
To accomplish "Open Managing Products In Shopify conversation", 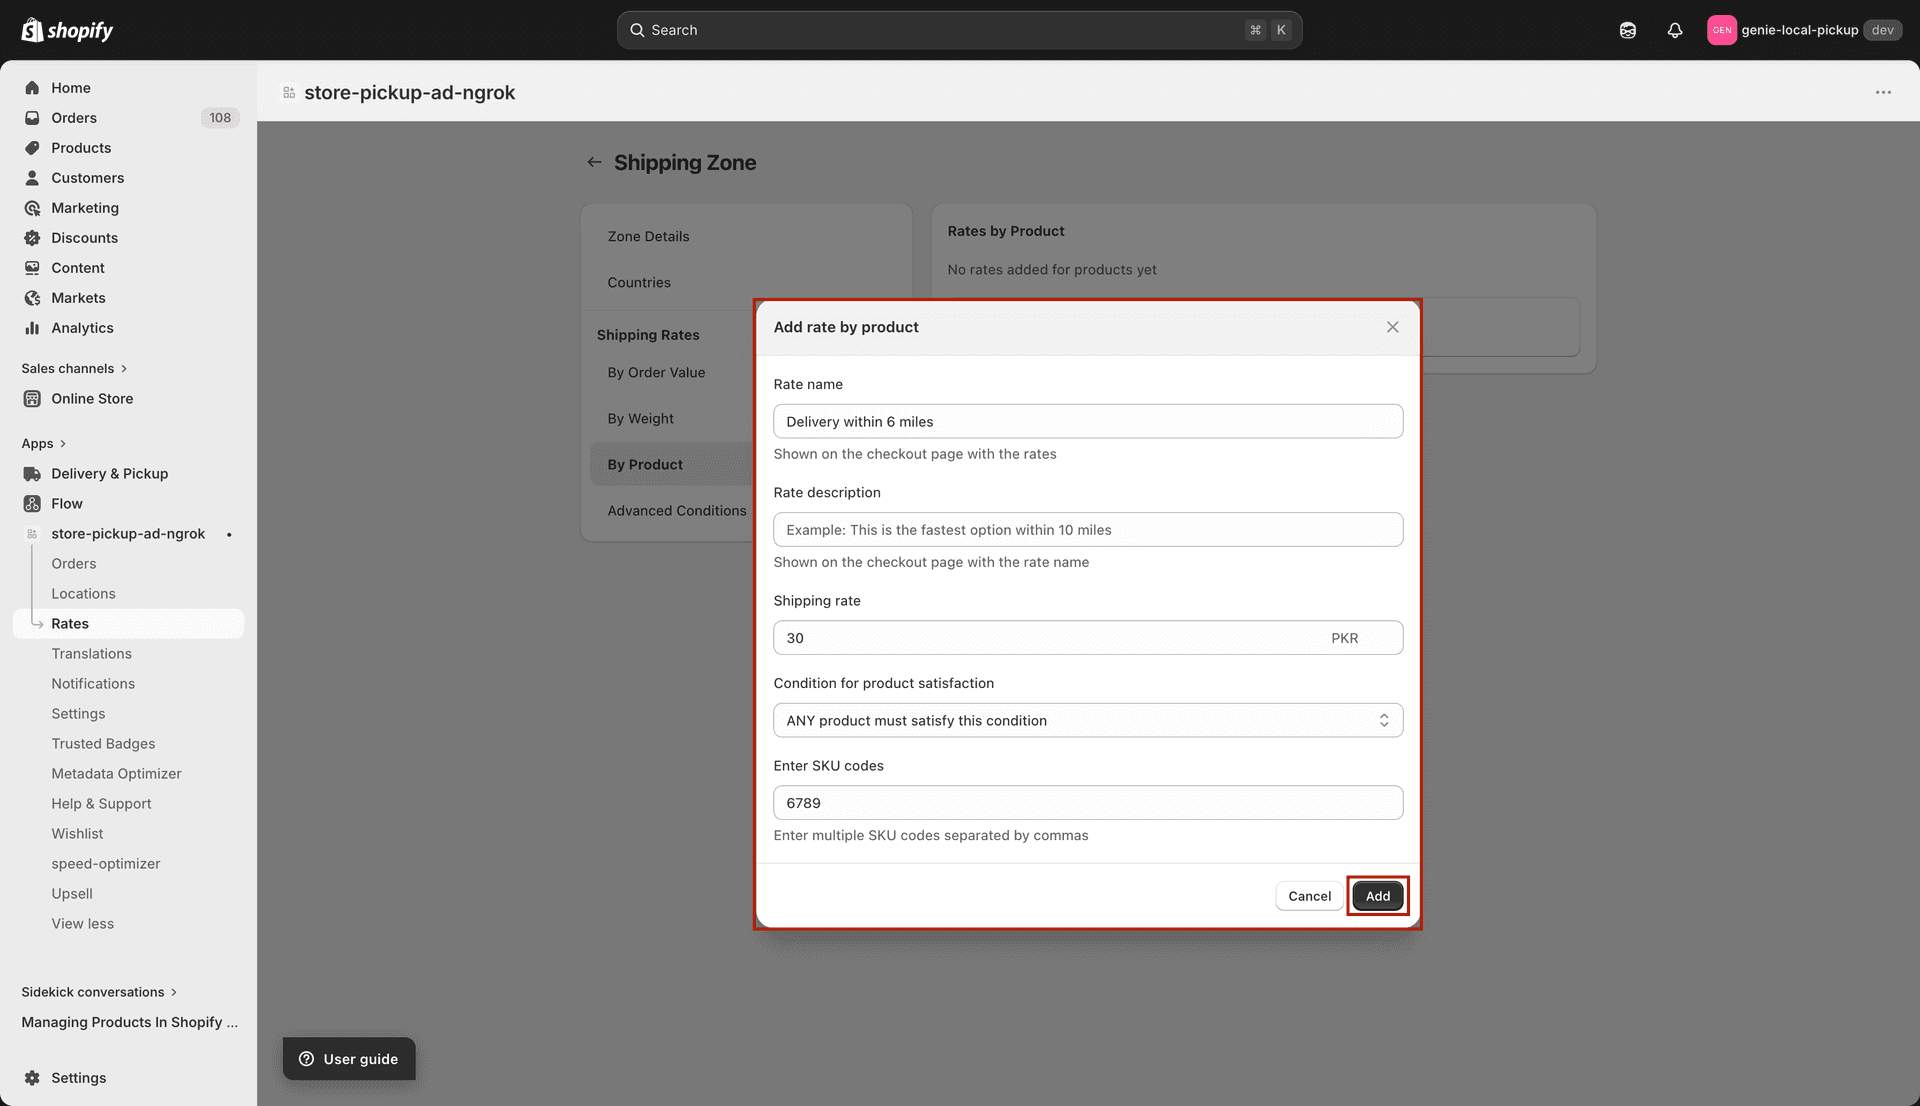I will [130, 1022].
